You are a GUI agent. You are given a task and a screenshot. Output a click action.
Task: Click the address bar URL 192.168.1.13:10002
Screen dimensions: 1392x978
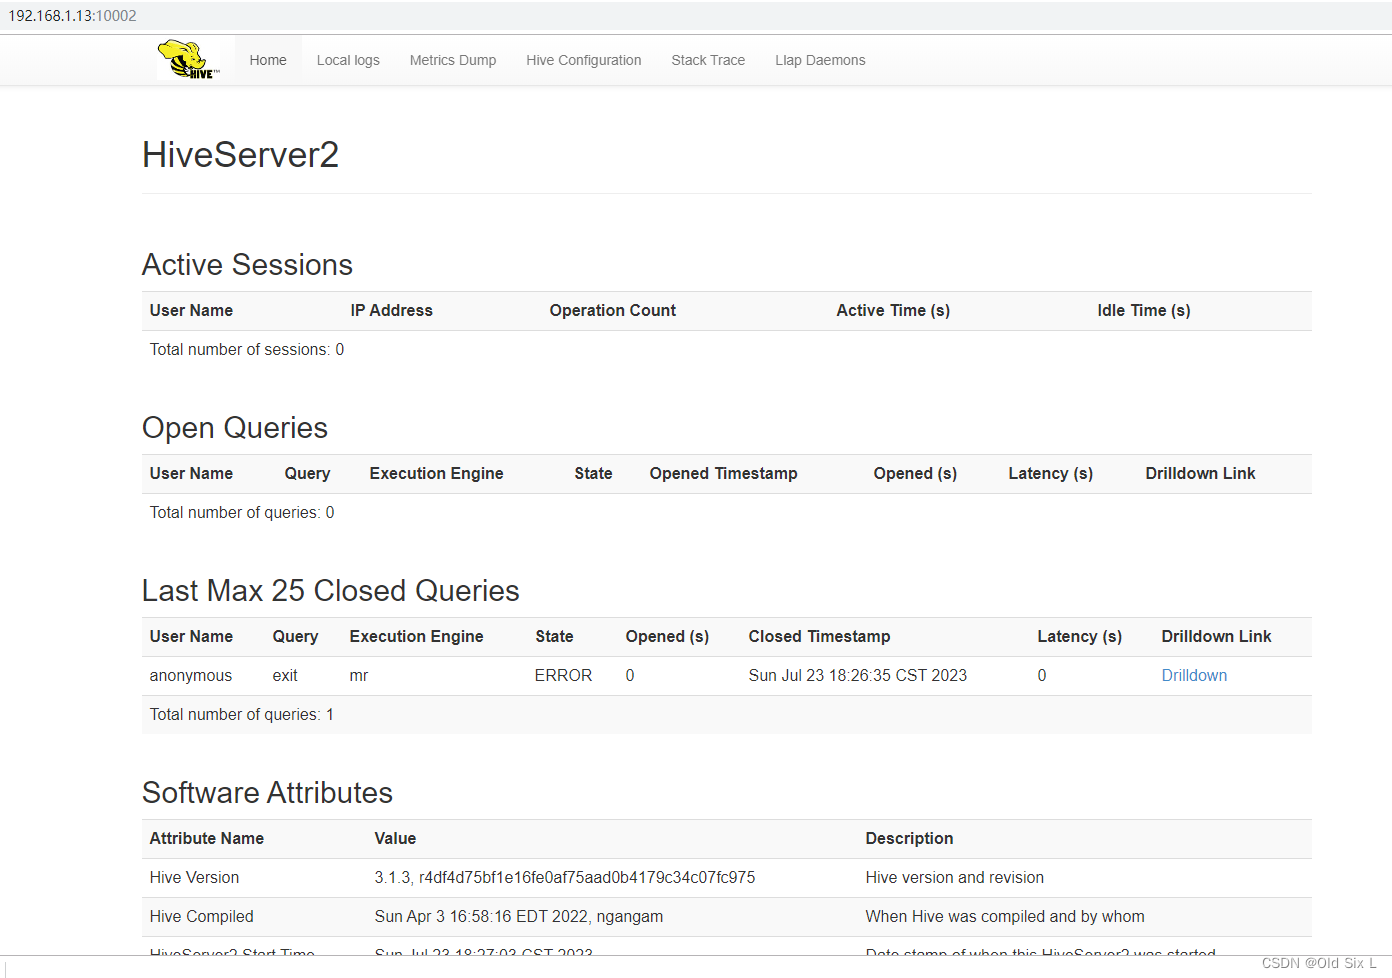(x=72, y=16)
